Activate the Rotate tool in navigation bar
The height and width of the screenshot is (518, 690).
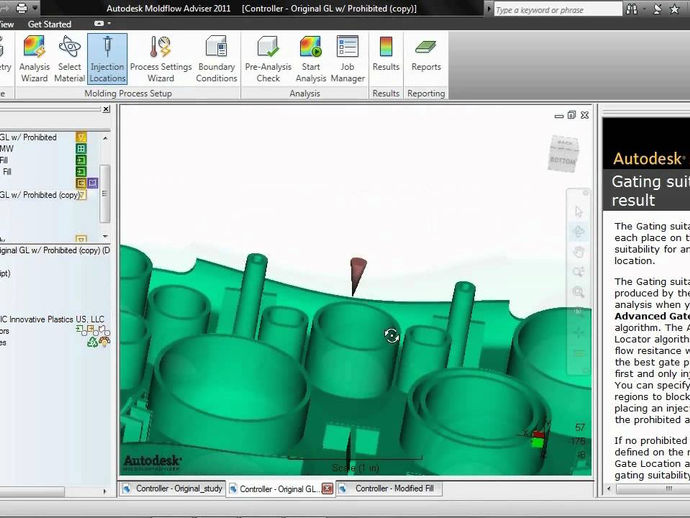(578, 232)
